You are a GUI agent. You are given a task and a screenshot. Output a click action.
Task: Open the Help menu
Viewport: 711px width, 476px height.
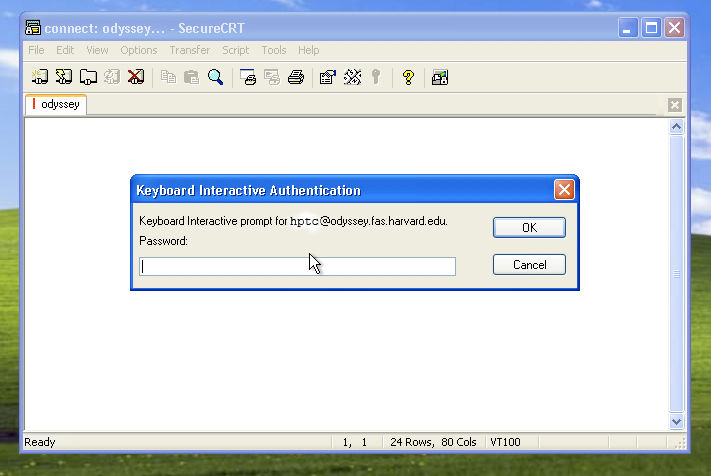point(308,50)
